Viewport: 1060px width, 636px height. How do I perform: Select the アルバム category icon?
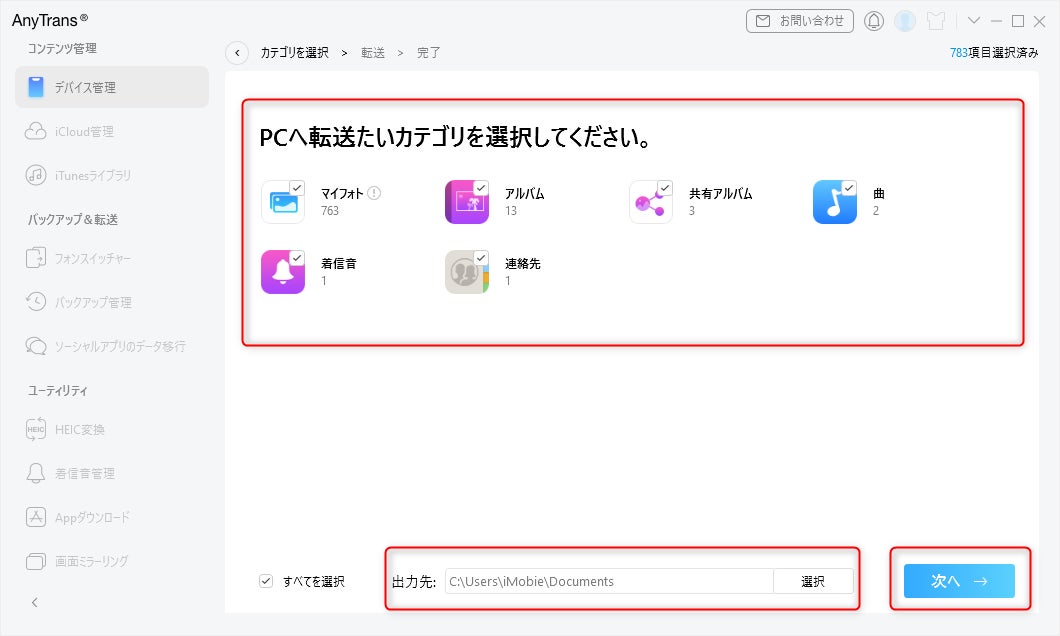[x=466, y=202]
